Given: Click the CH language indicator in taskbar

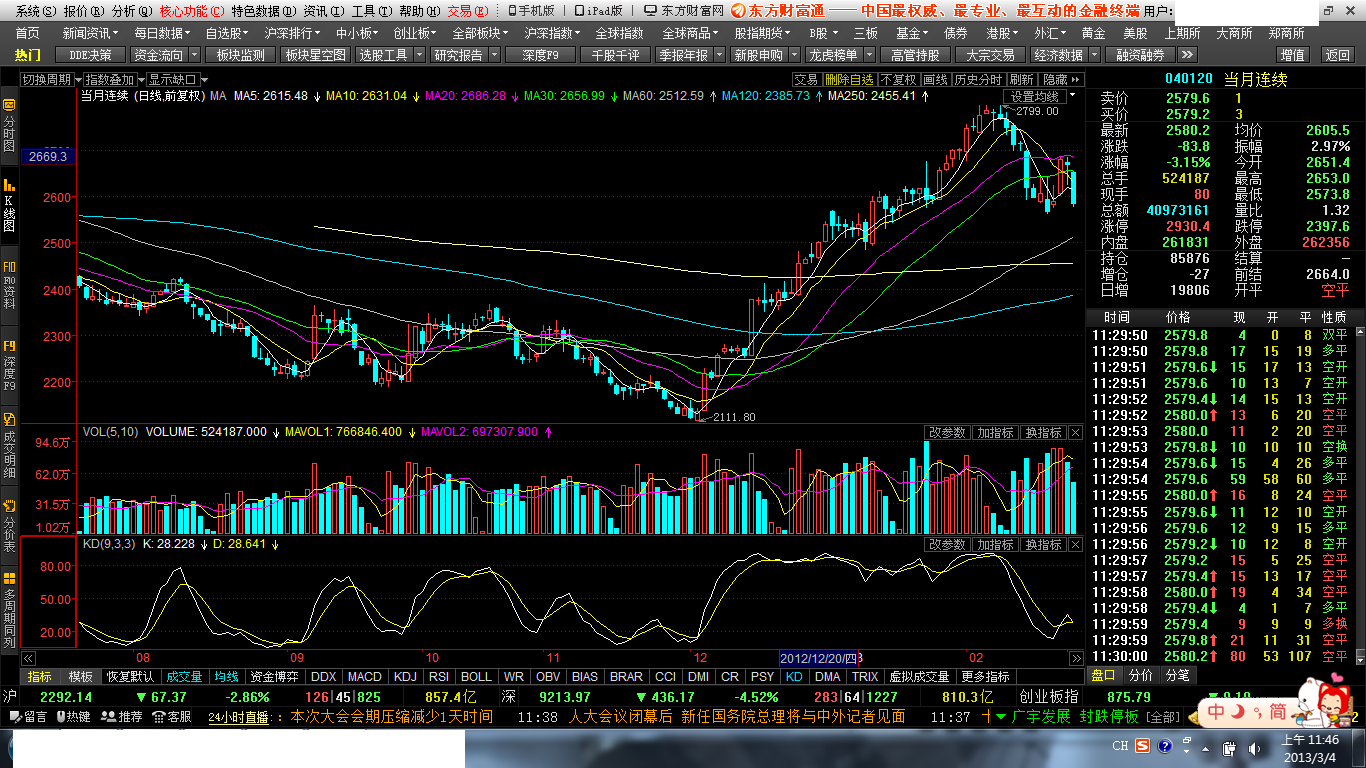Looking at the screenshot, I should coord(1120,746).
